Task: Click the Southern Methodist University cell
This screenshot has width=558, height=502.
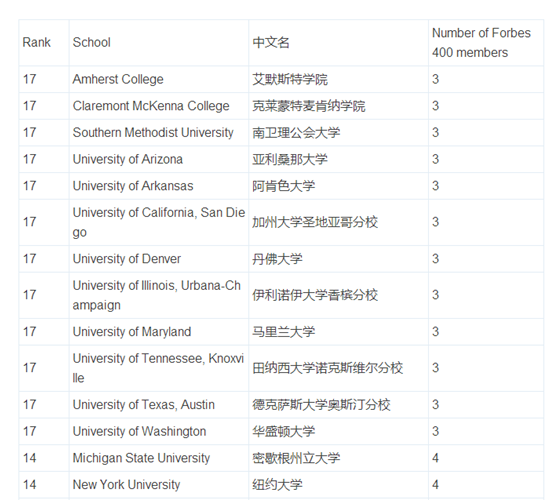Action: point(159,132)
